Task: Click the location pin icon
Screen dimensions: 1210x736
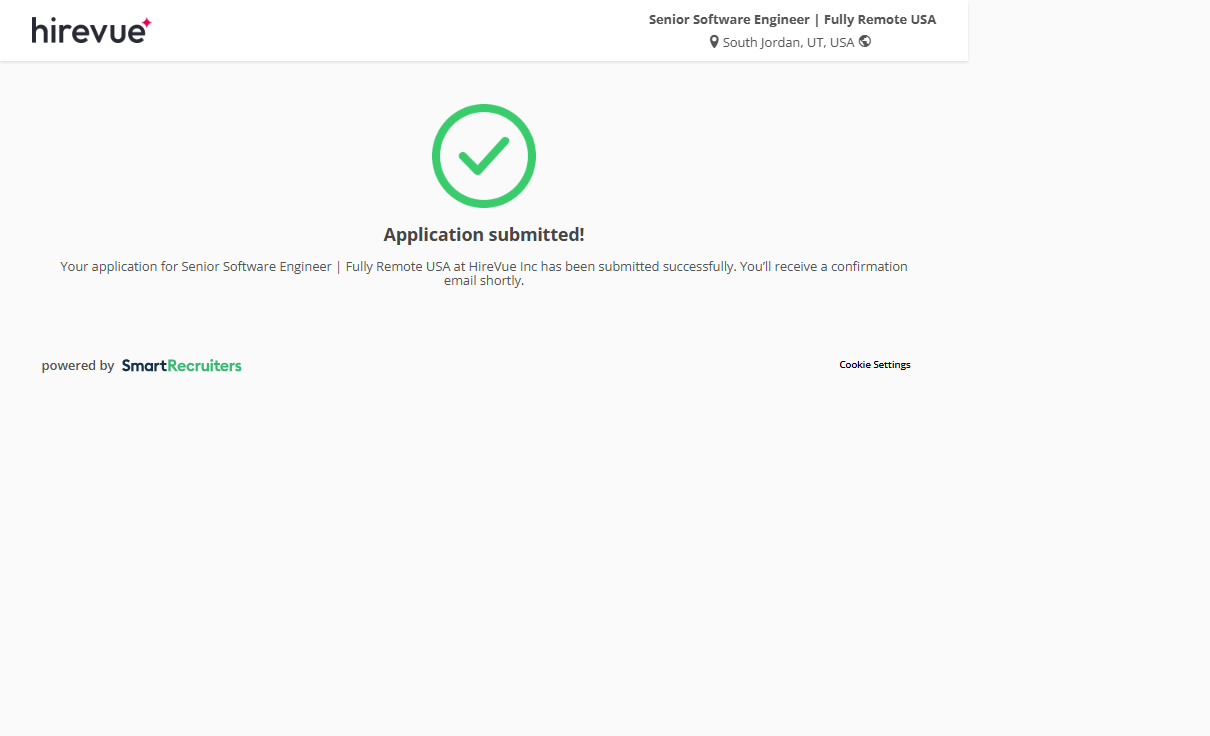Action: 714,42
